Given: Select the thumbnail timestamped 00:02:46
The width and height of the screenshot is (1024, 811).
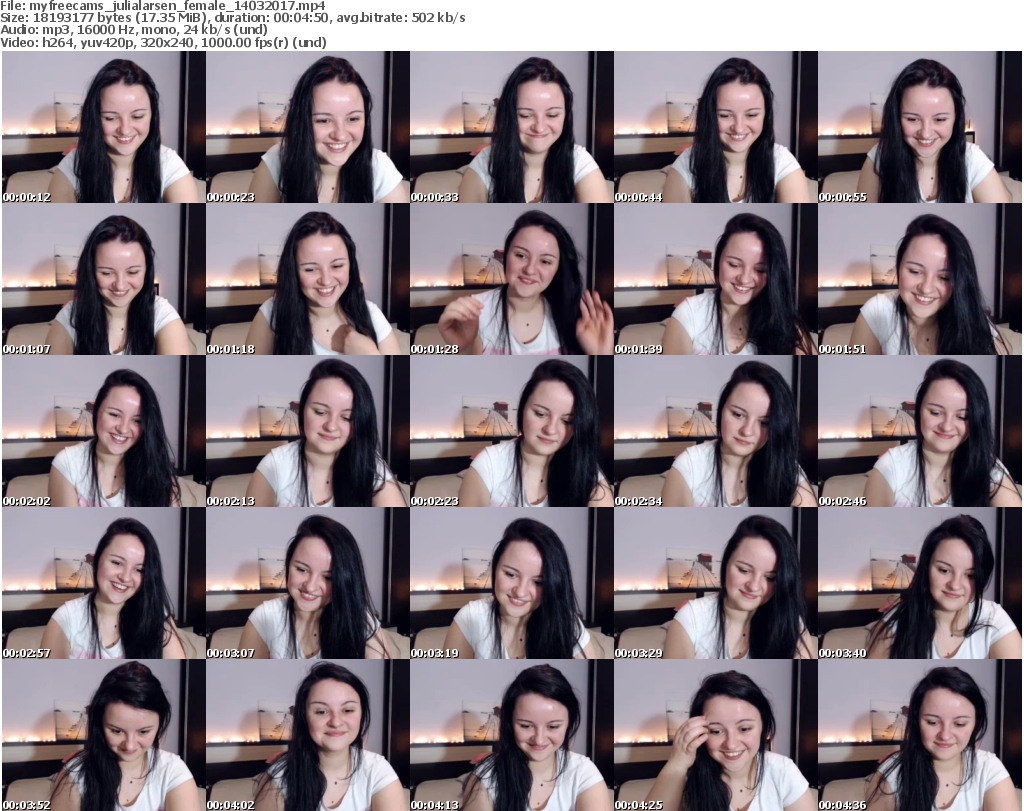Looking at the screenshot, I should 920,431.
